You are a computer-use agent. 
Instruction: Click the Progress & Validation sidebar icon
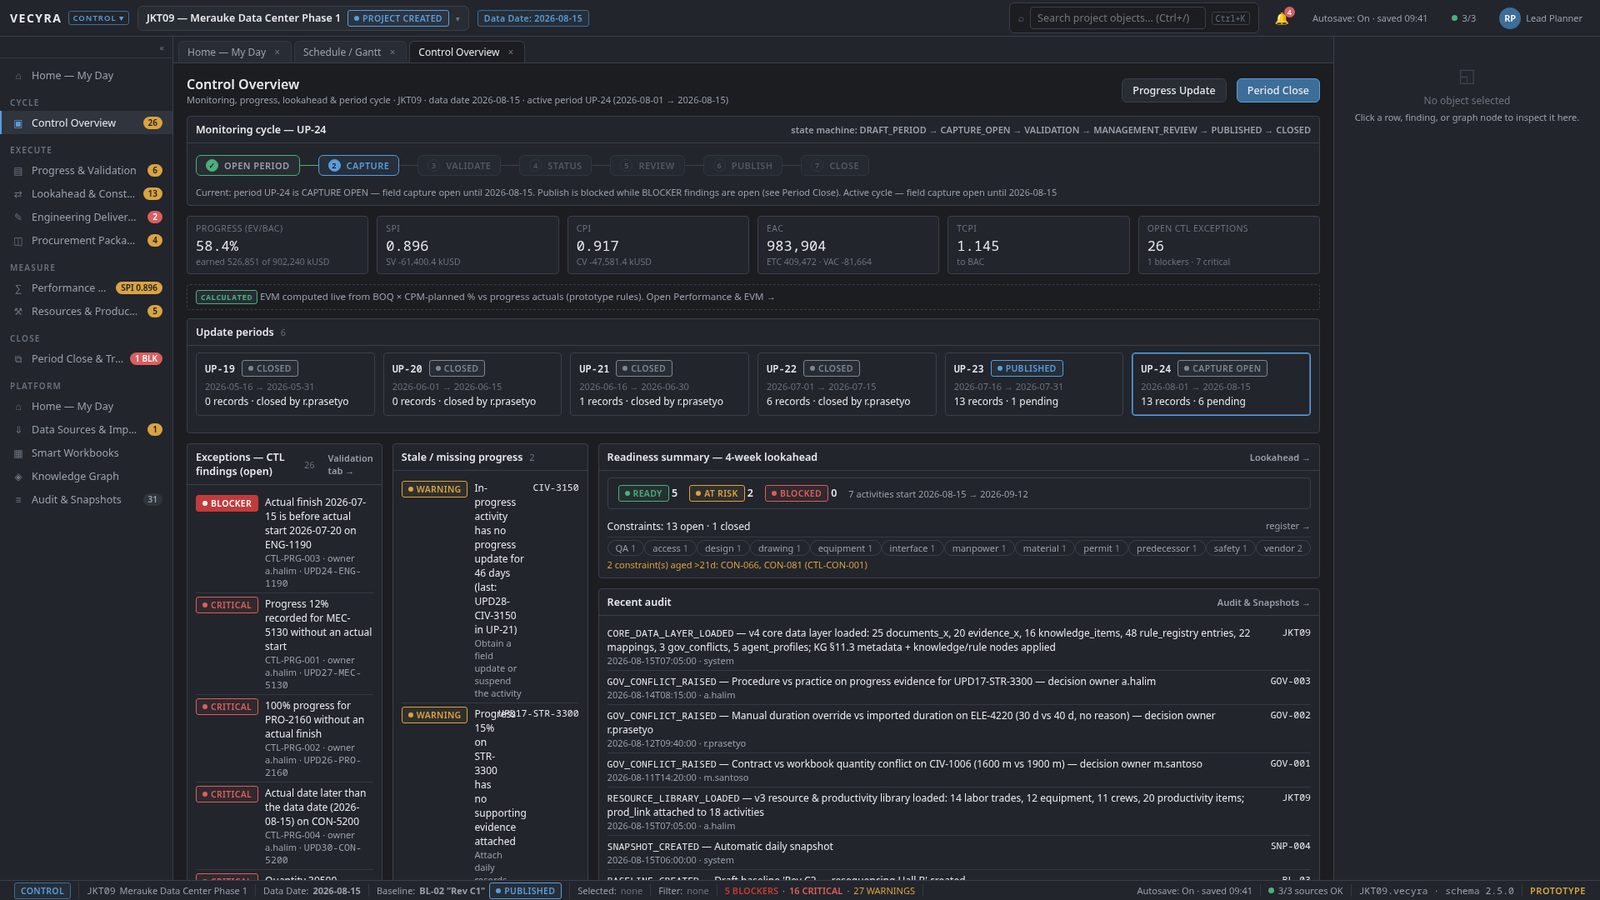pos(18,171)
